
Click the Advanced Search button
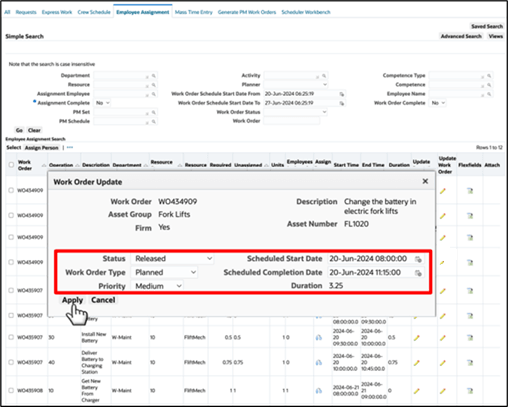pyautogui.click(x=461, y=37)
